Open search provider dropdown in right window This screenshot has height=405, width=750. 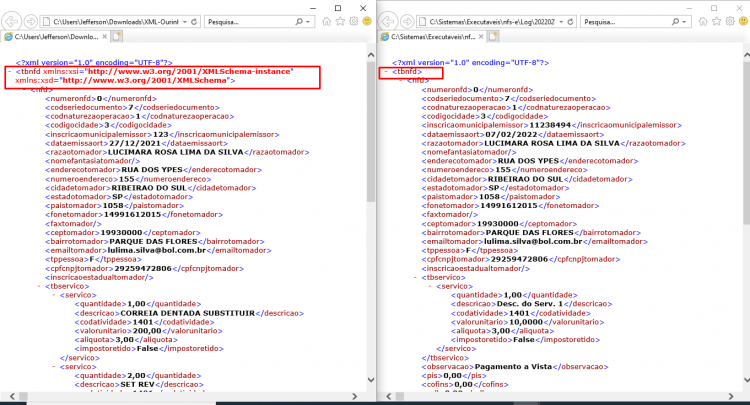point(684,22)
